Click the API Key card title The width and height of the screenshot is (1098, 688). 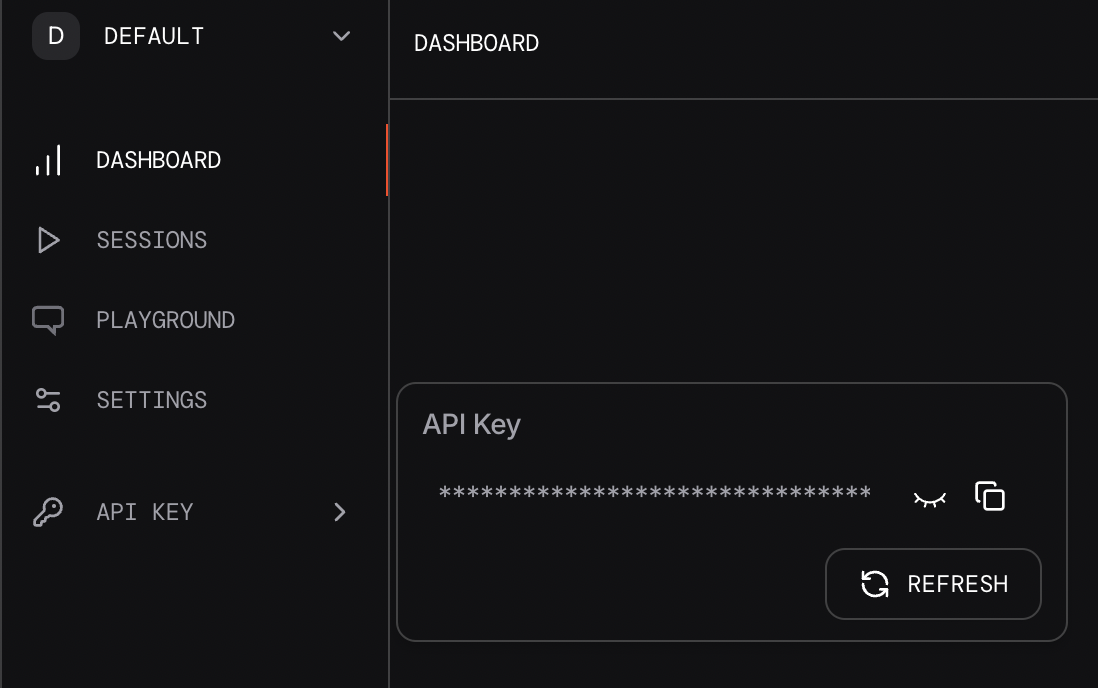(471, 424)
